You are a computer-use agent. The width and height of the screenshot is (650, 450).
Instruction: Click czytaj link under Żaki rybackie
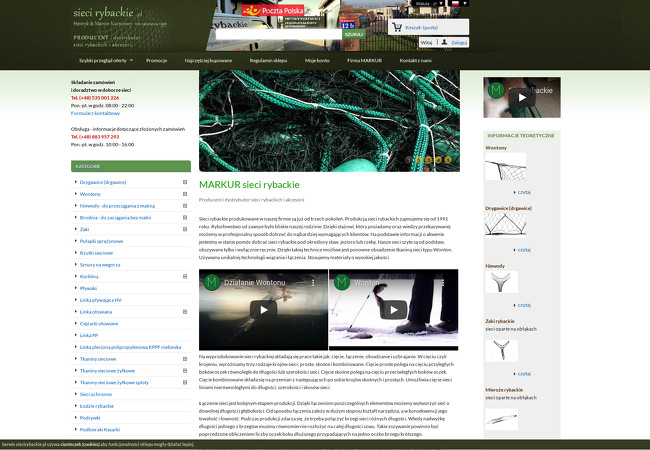524,374
